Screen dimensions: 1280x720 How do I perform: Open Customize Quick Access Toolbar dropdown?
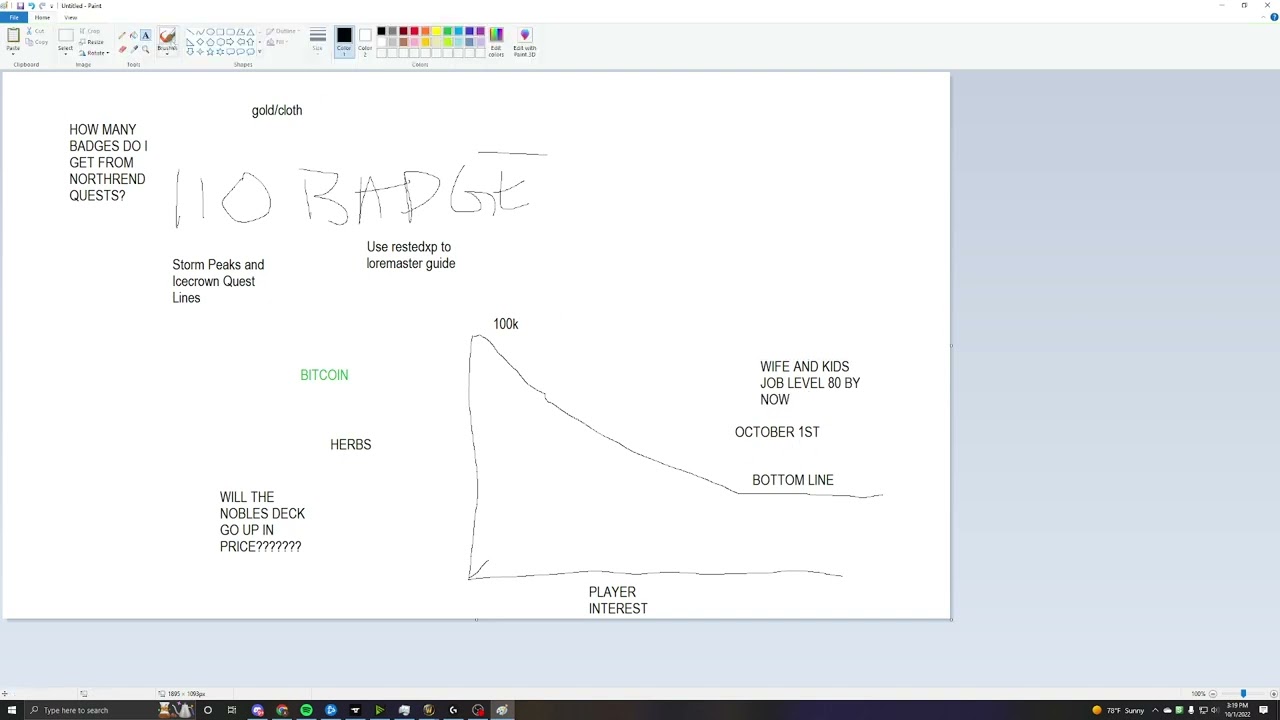click(x=52, y=6)
